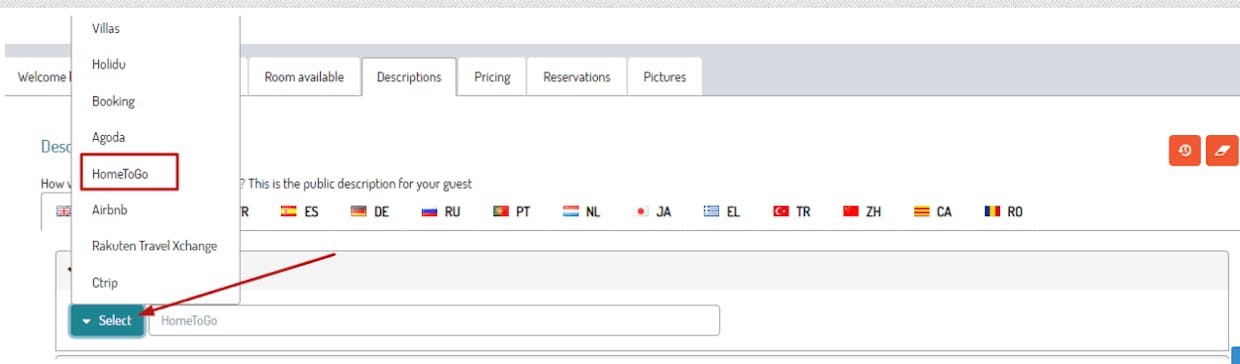1240x364 pixels.
Task: Click the orange eraser icon button
Action: coord(1222,150)
